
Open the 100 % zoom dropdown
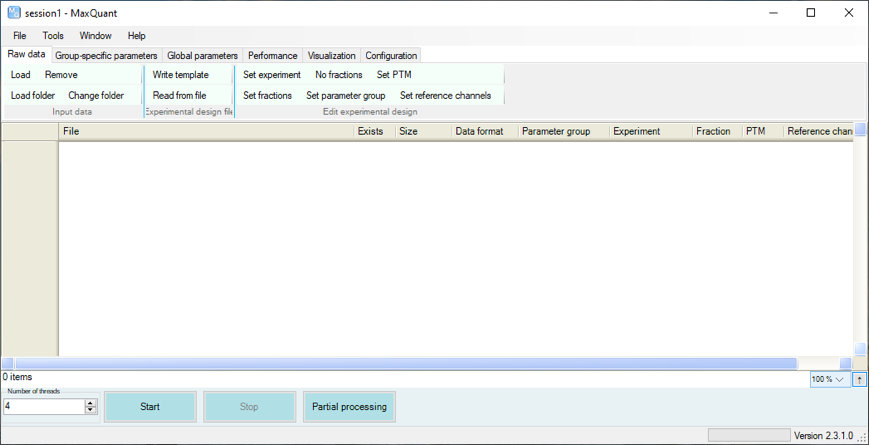pyautogui.click(x=828, y=379)
